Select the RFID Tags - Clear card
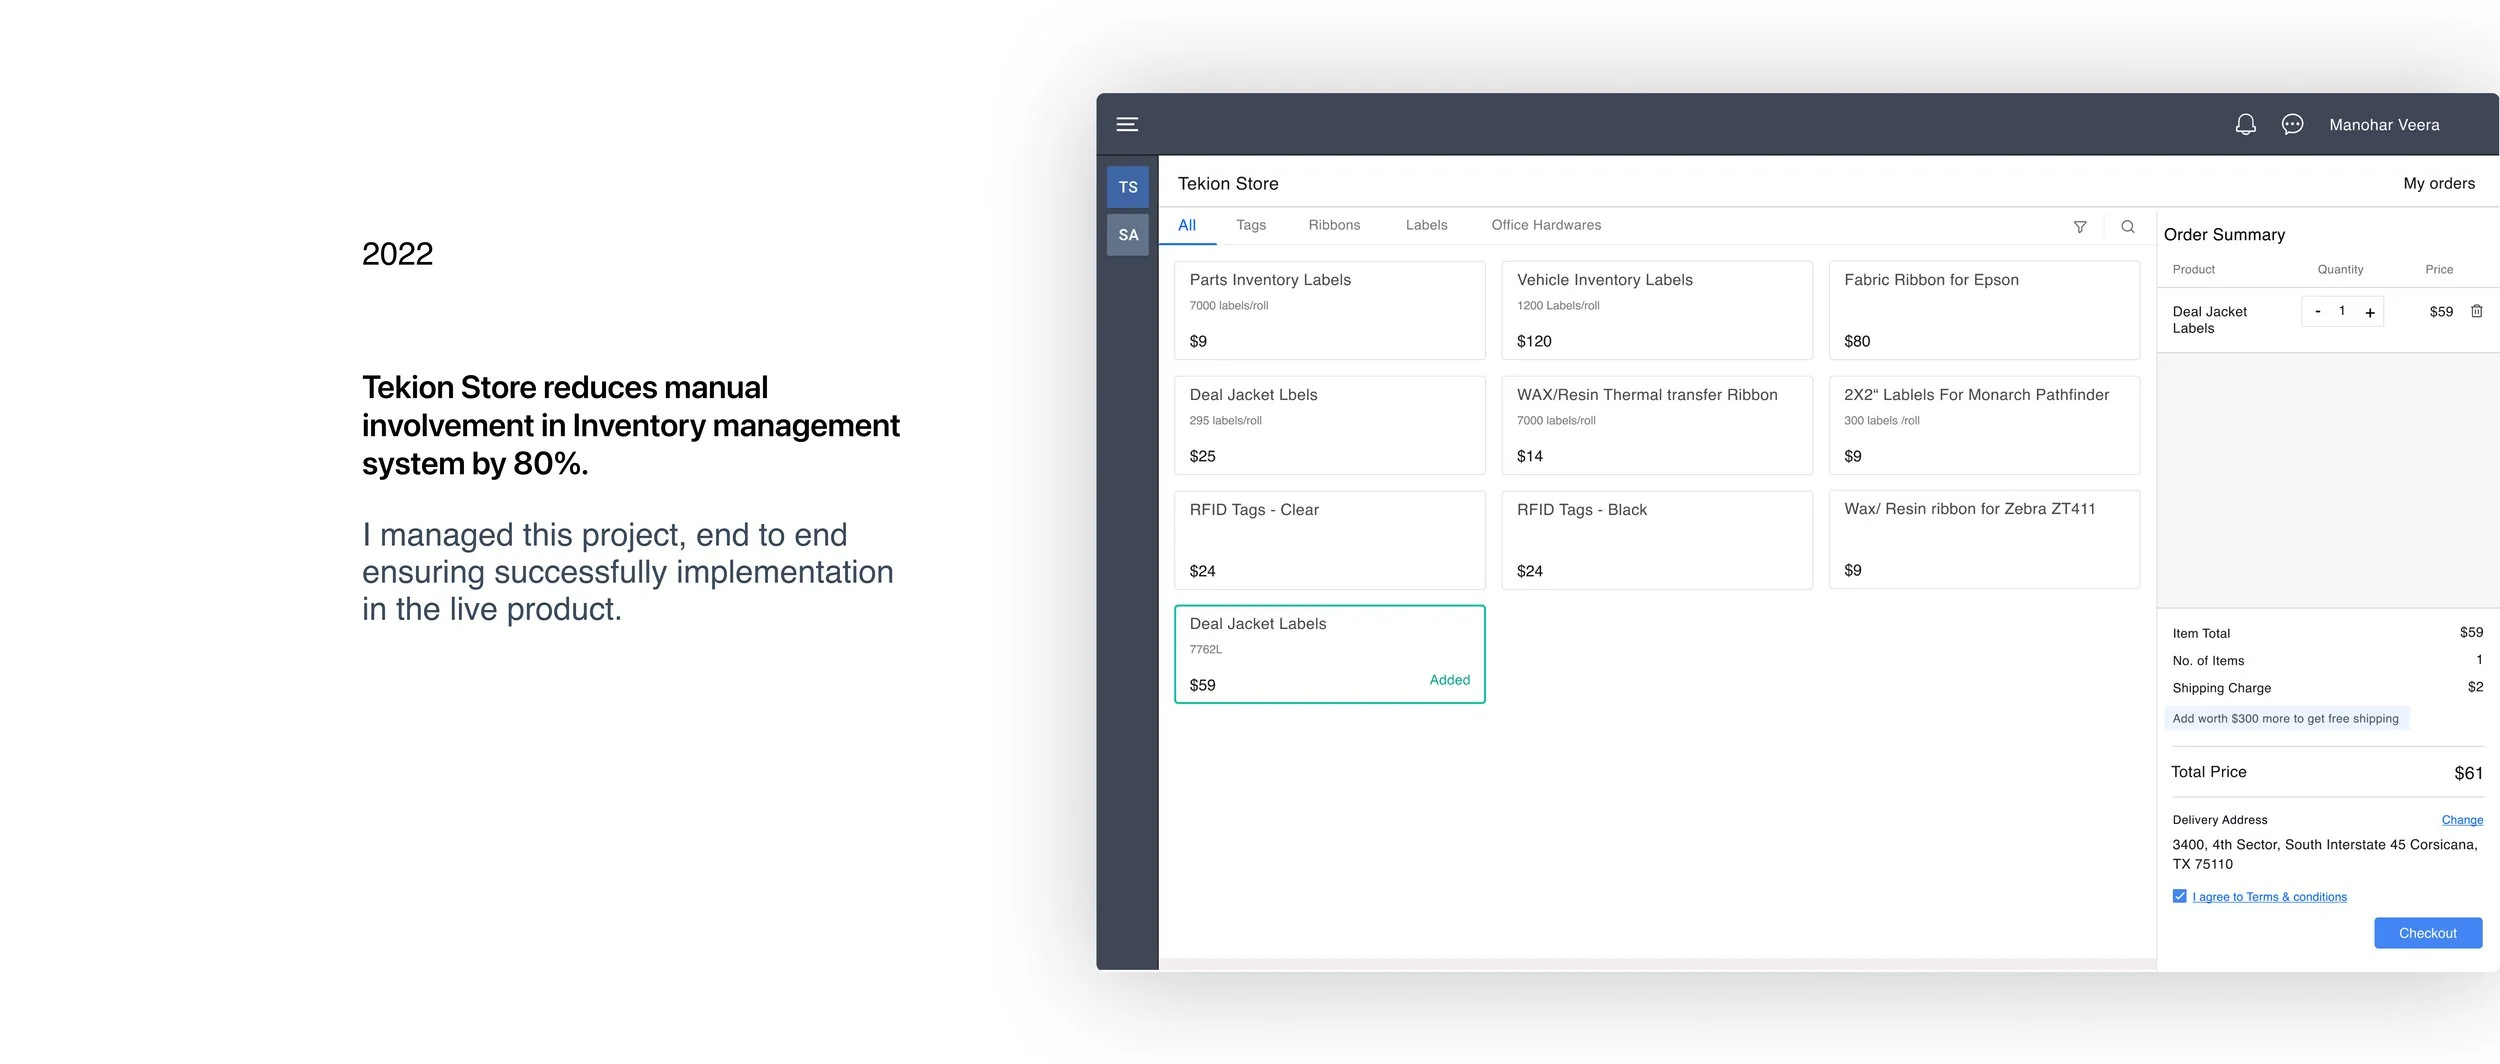The height and width of the screenshot is (1064, 2500). (1330, 540)
